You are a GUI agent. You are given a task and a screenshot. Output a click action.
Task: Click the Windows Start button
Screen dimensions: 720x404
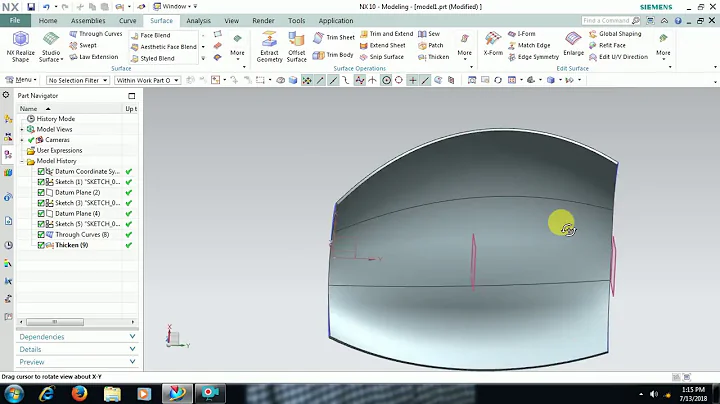(14, 394)
